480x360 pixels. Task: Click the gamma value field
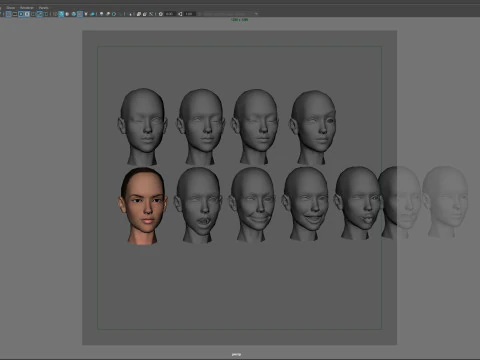click(190, 14)
